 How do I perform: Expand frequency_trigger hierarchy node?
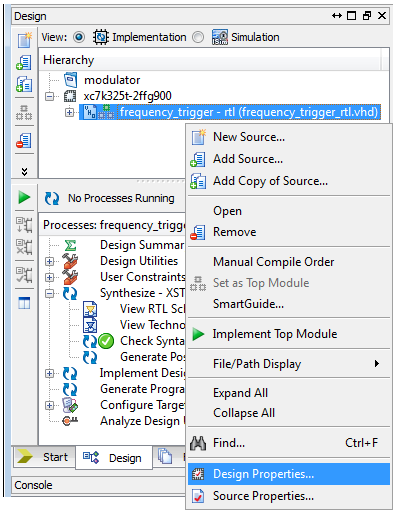pos(69,113)
